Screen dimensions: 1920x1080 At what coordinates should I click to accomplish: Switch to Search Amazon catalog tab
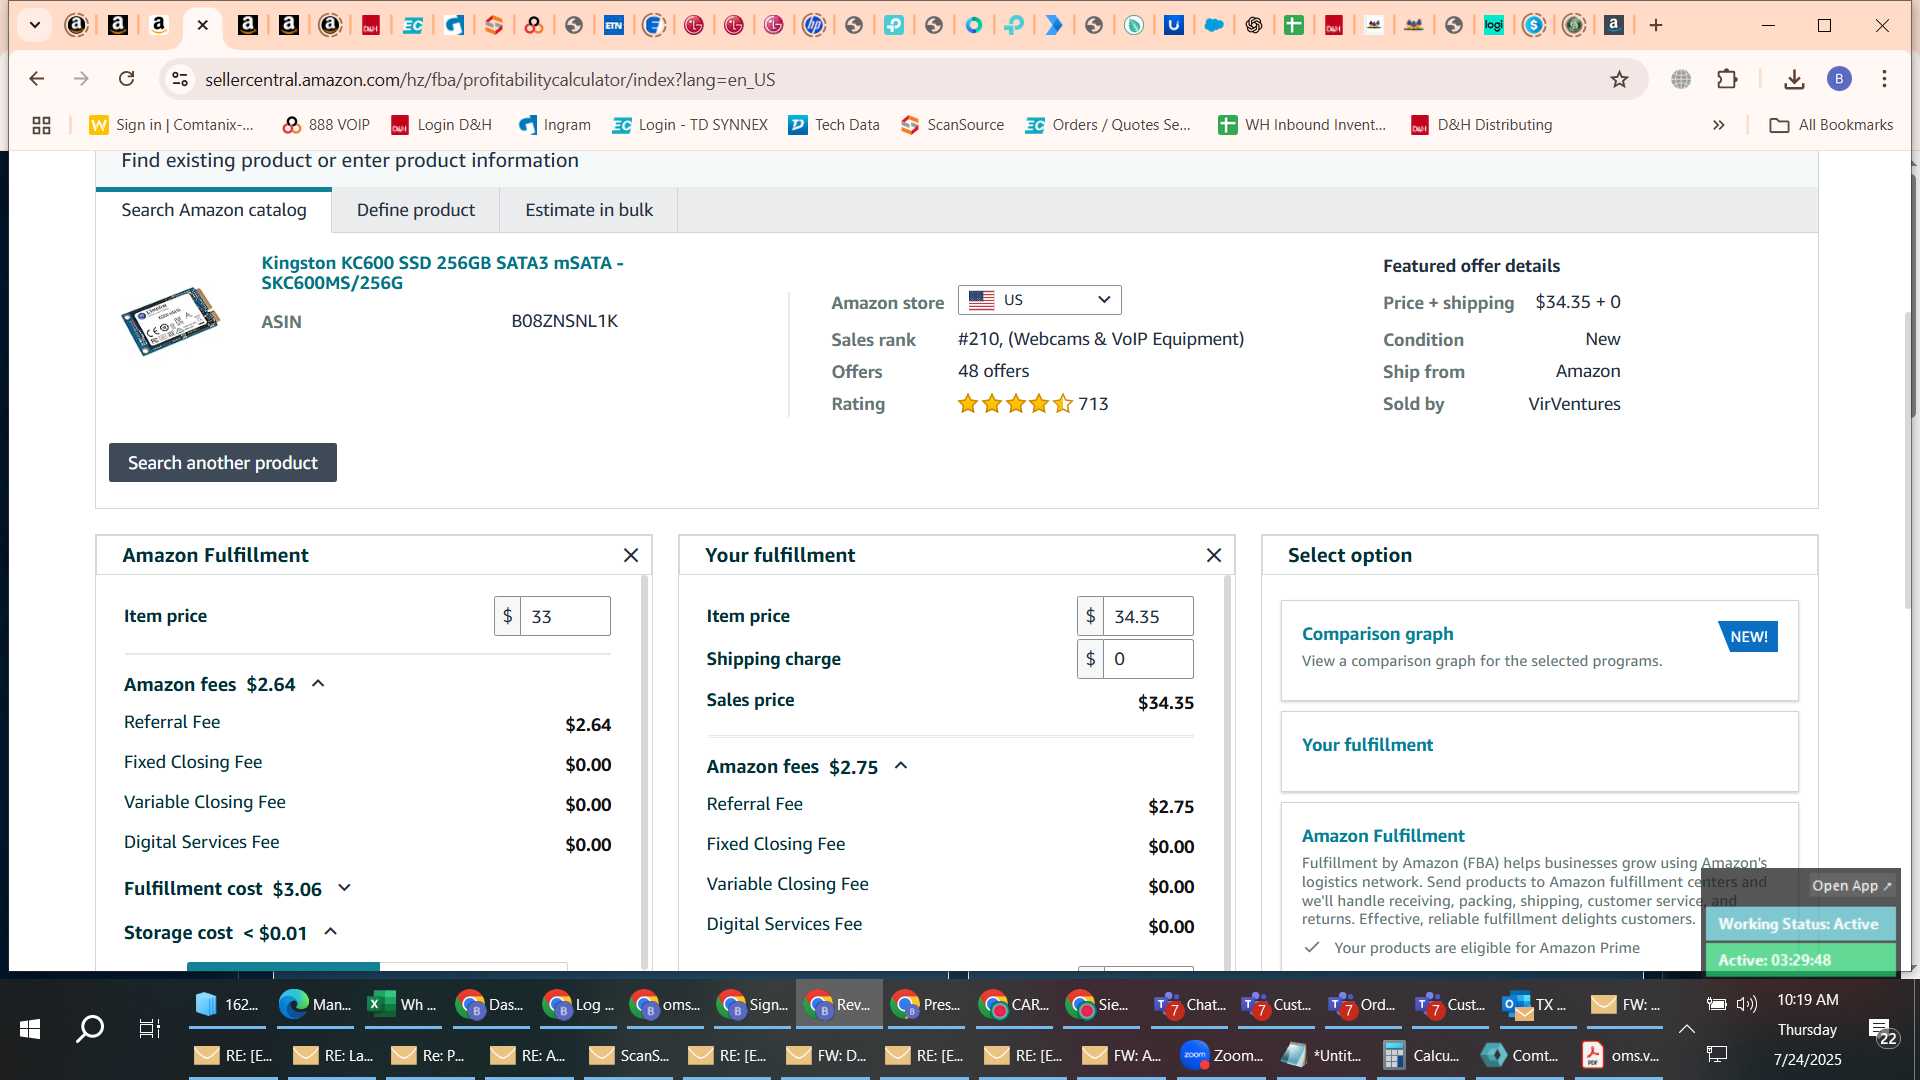pyautogui.click(x=214, y=210)
